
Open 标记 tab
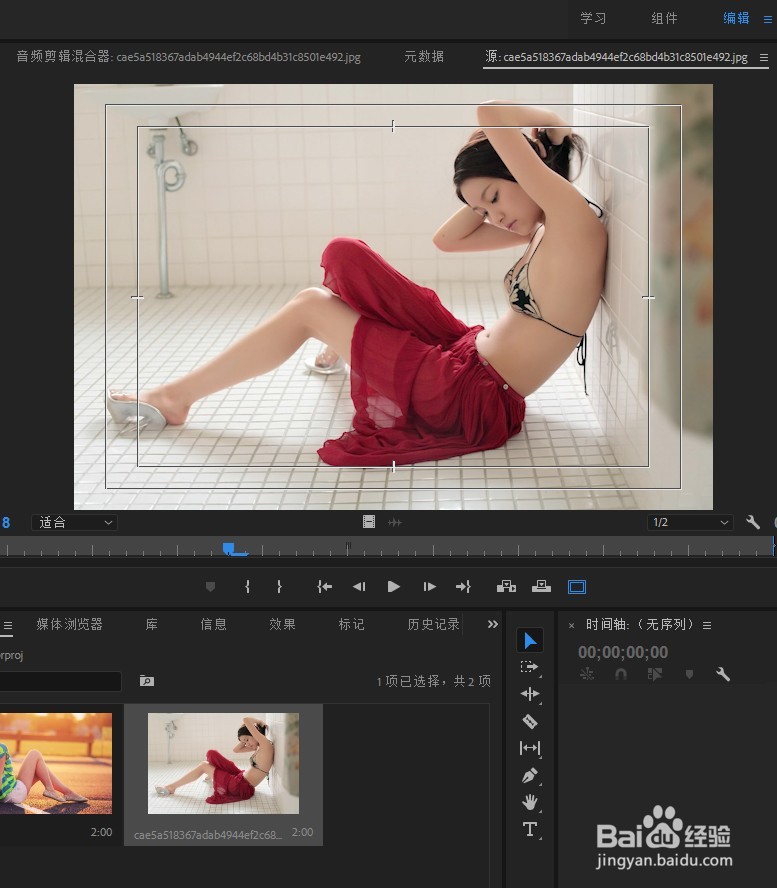point(352,624)
